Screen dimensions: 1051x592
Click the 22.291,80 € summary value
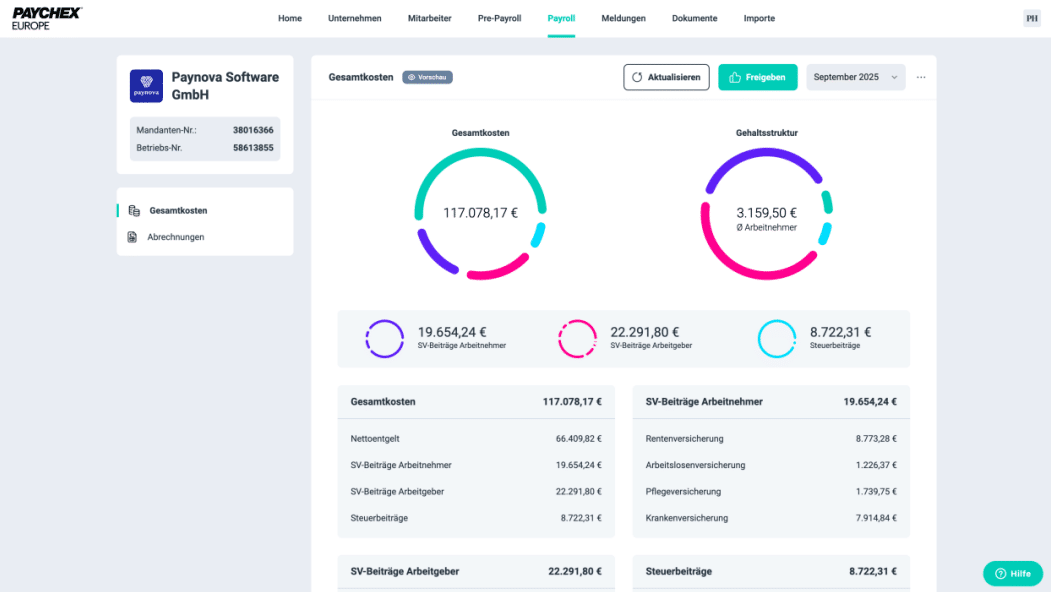tap(644, 332)
